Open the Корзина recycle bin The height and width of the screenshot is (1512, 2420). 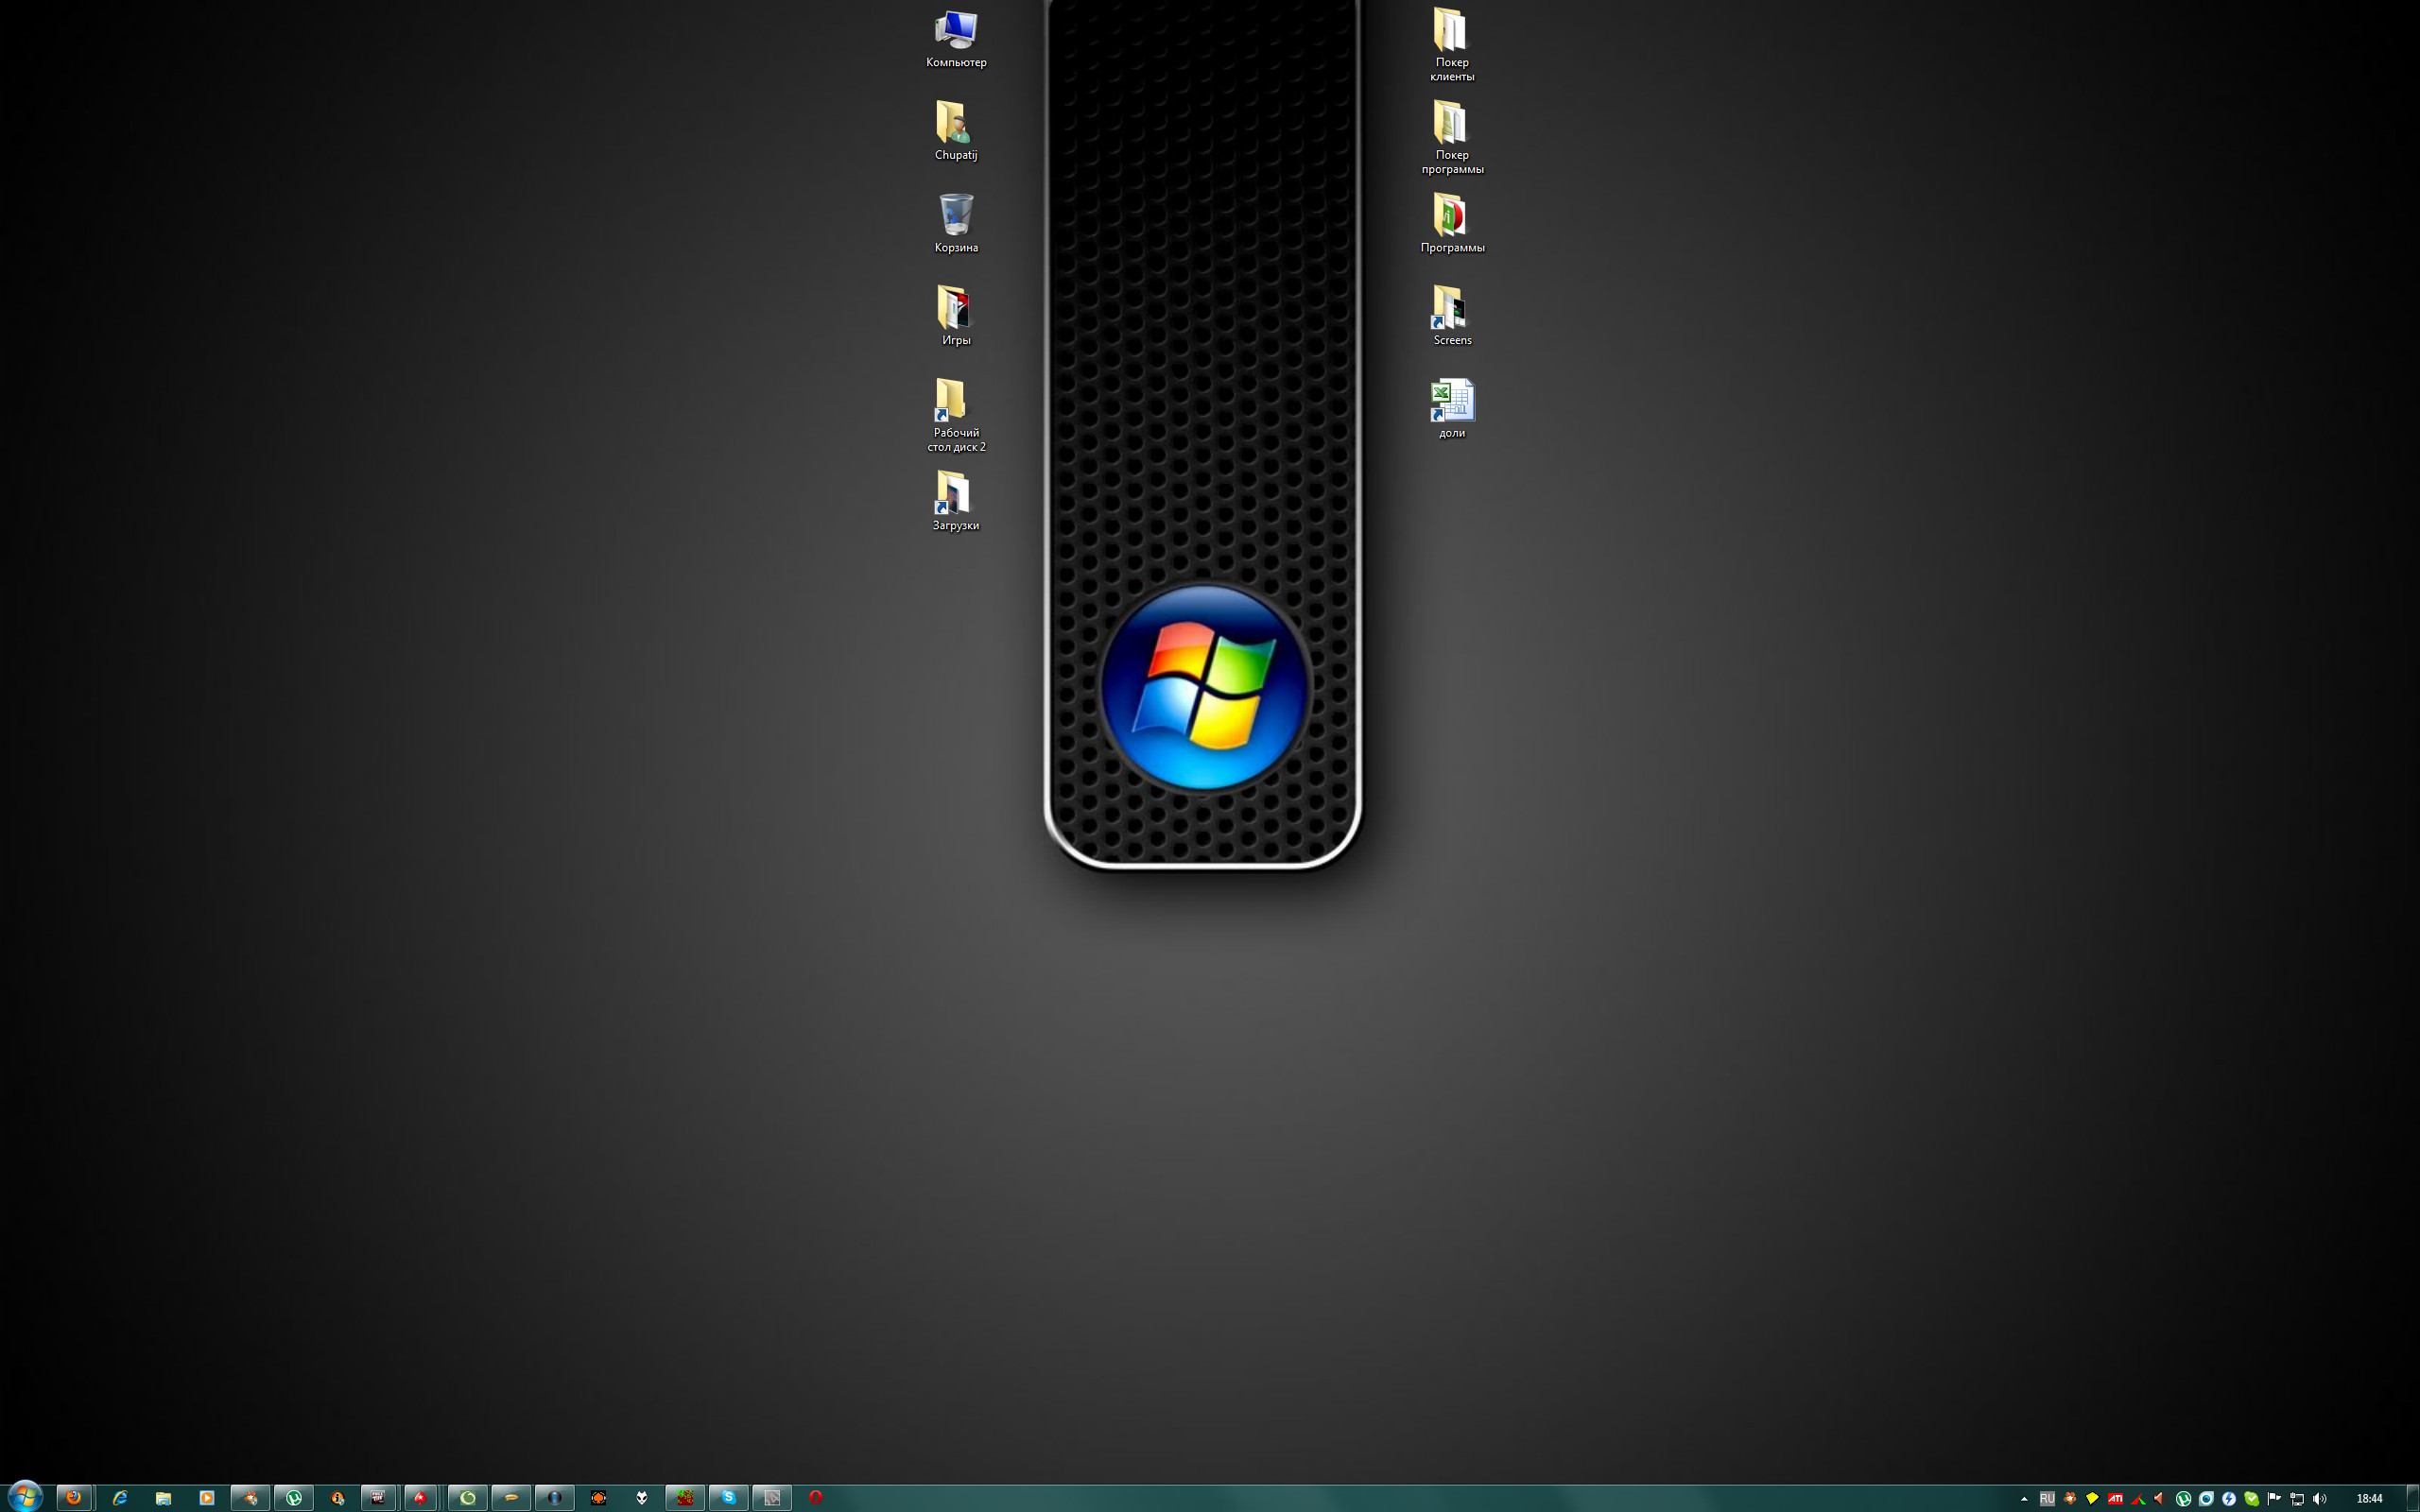pyautogui.click(x=956, y=224)
